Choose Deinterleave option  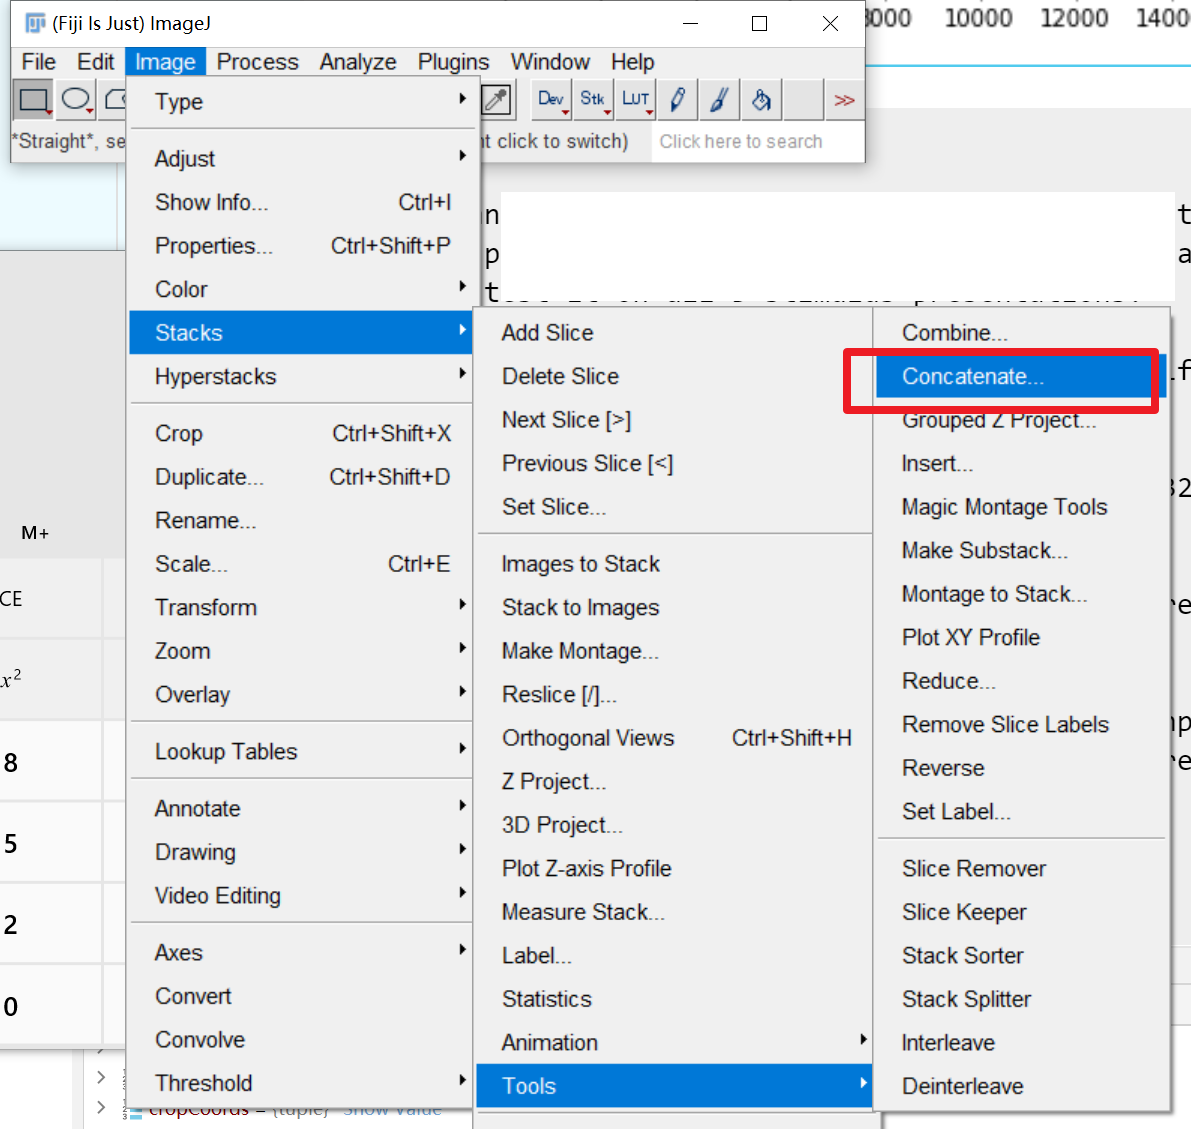(1021, 1086)
